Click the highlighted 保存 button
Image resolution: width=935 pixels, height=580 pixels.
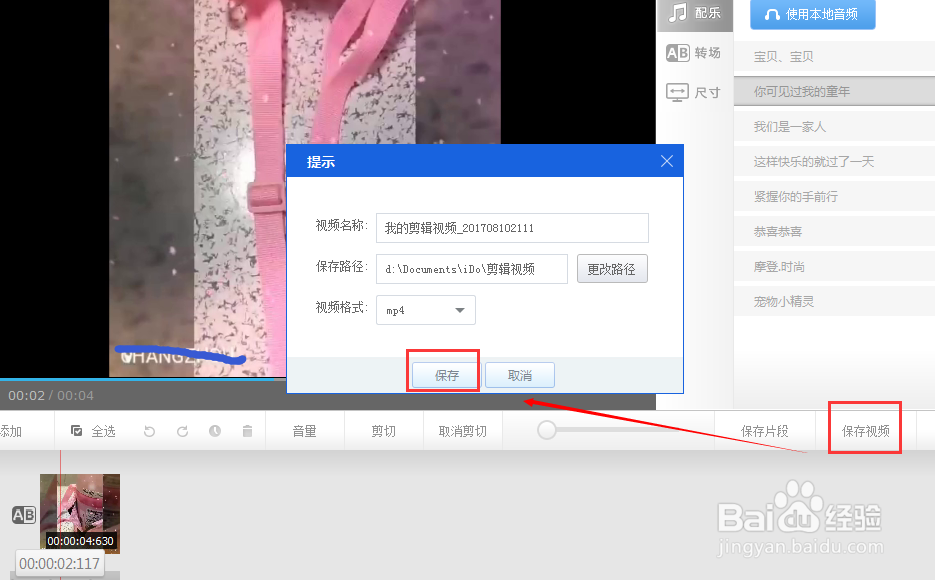click(443, 374)
